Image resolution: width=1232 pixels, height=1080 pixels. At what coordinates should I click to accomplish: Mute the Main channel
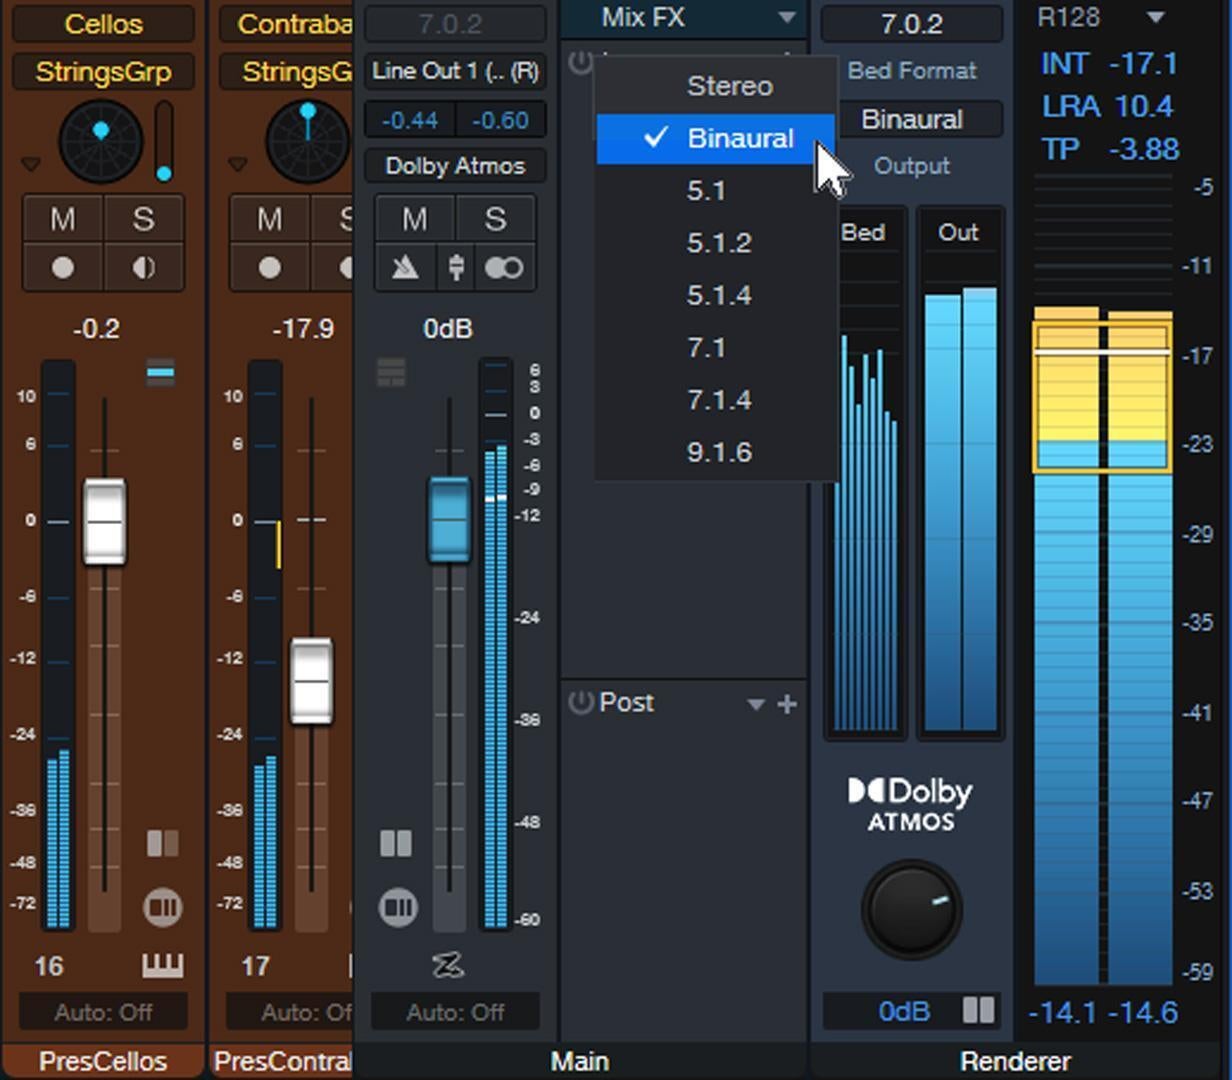tap(416, 218)
